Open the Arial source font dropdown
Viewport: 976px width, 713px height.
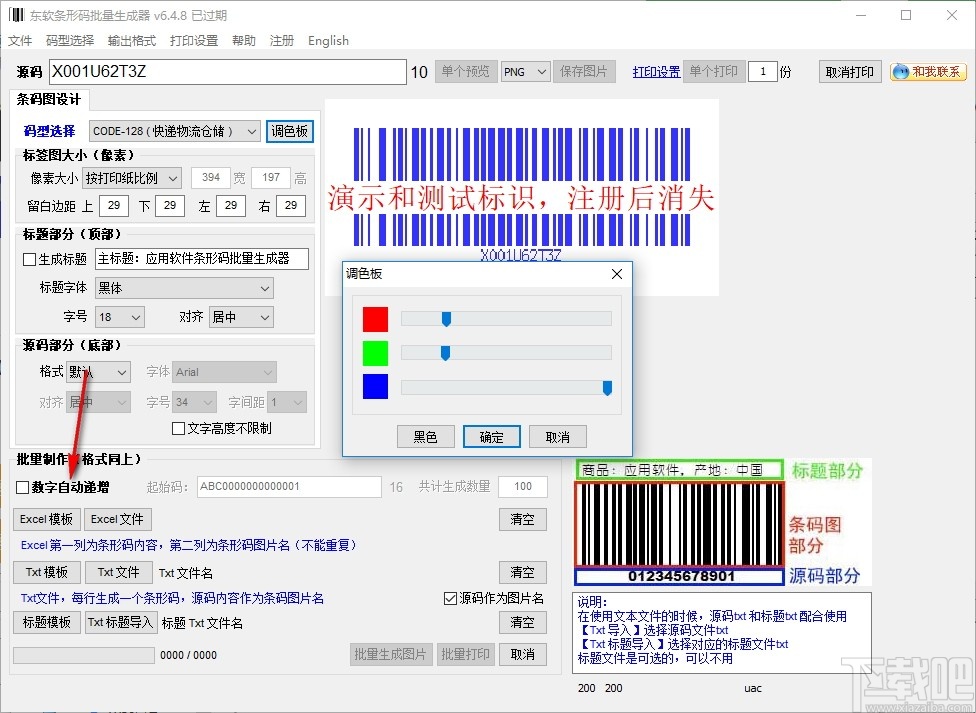[224, 371]
